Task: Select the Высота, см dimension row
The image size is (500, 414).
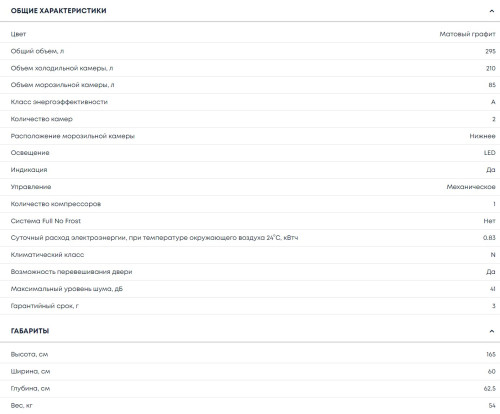Action: point(250,354)
